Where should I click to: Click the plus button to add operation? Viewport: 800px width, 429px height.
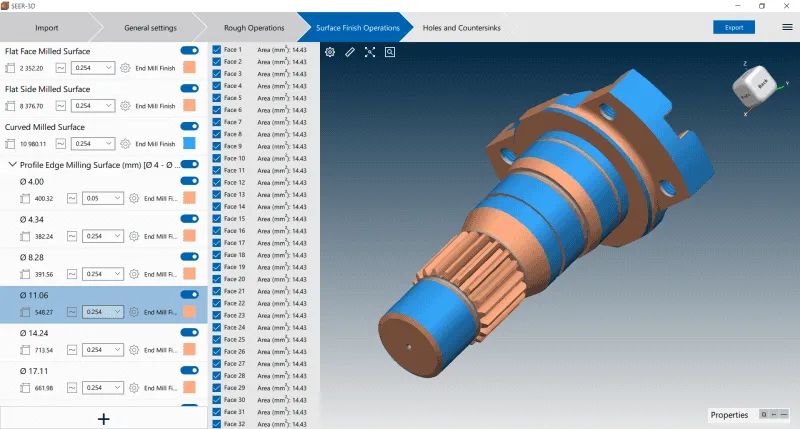coord(103,418)
